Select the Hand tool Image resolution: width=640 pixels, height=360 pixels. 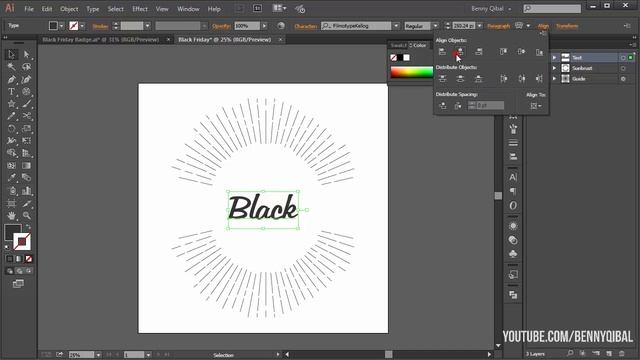point(11,215)
